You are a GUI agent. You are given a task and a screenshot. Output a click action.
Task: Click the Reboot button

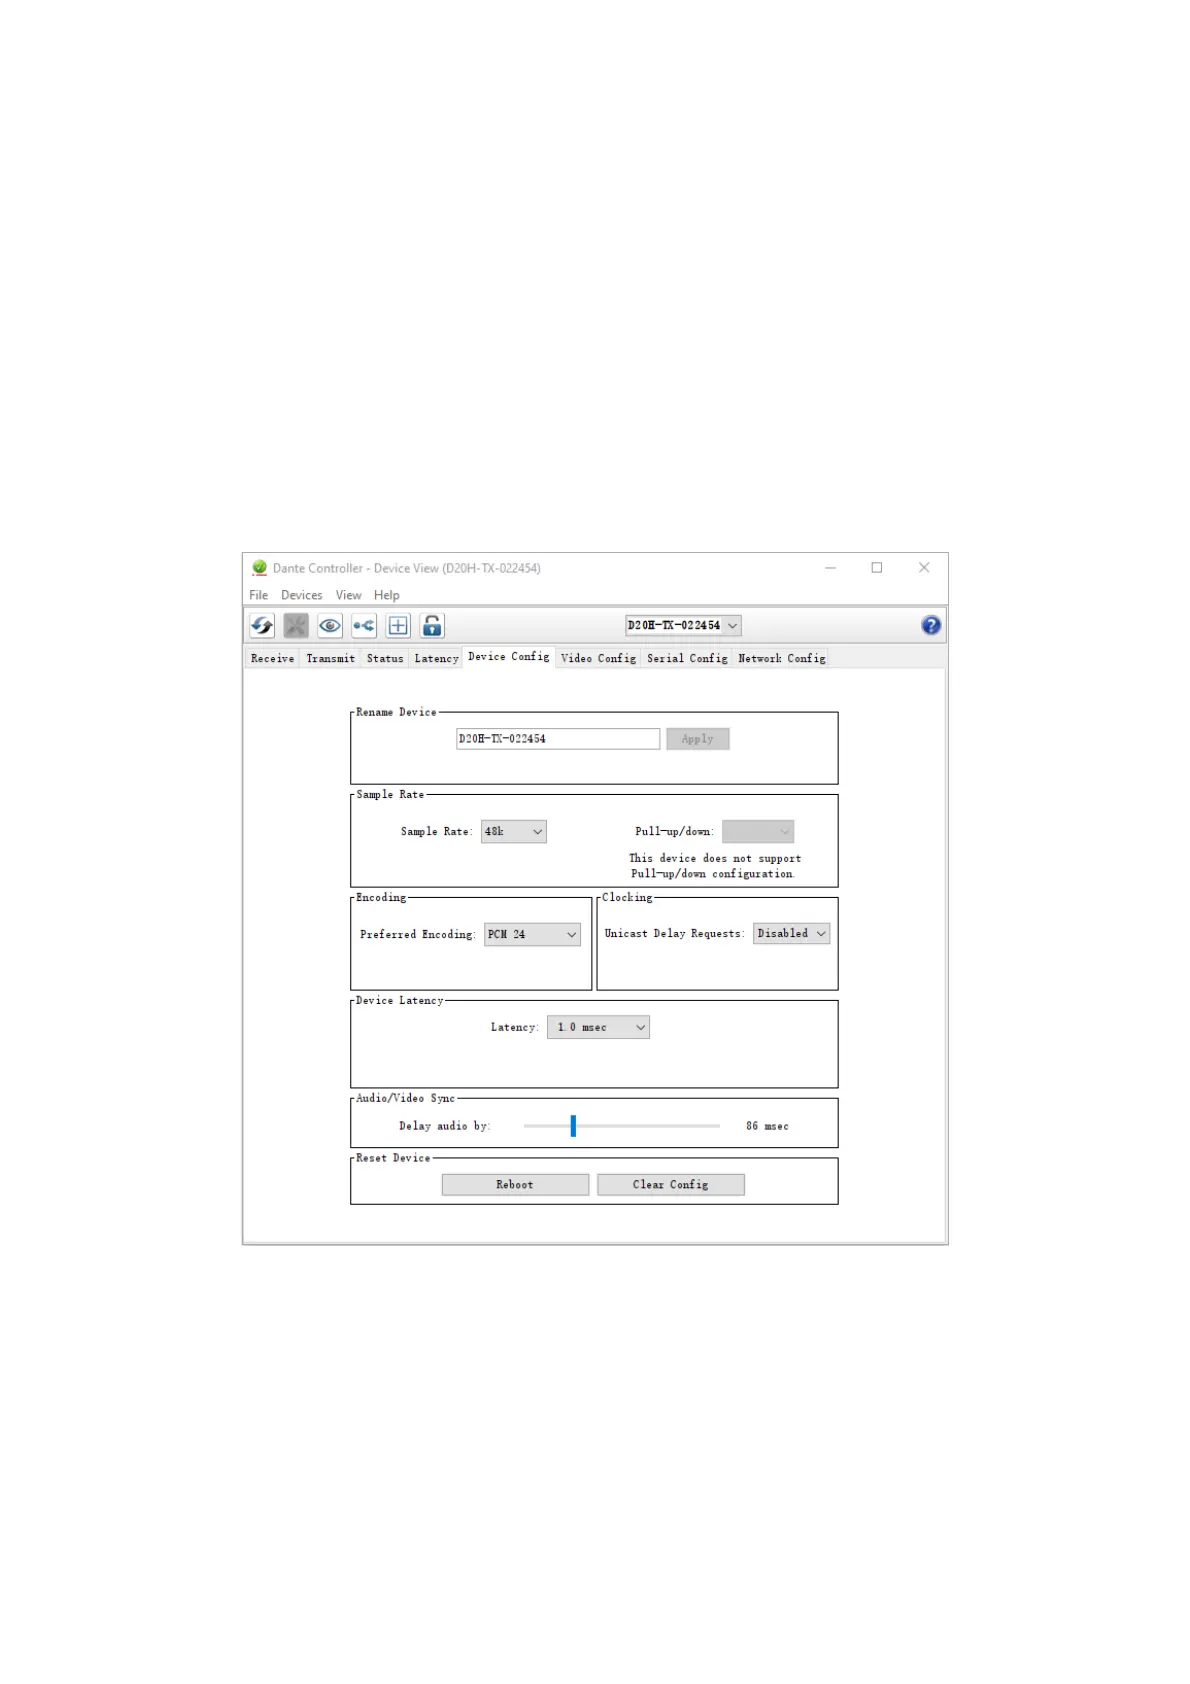(x=515, y=1185)
